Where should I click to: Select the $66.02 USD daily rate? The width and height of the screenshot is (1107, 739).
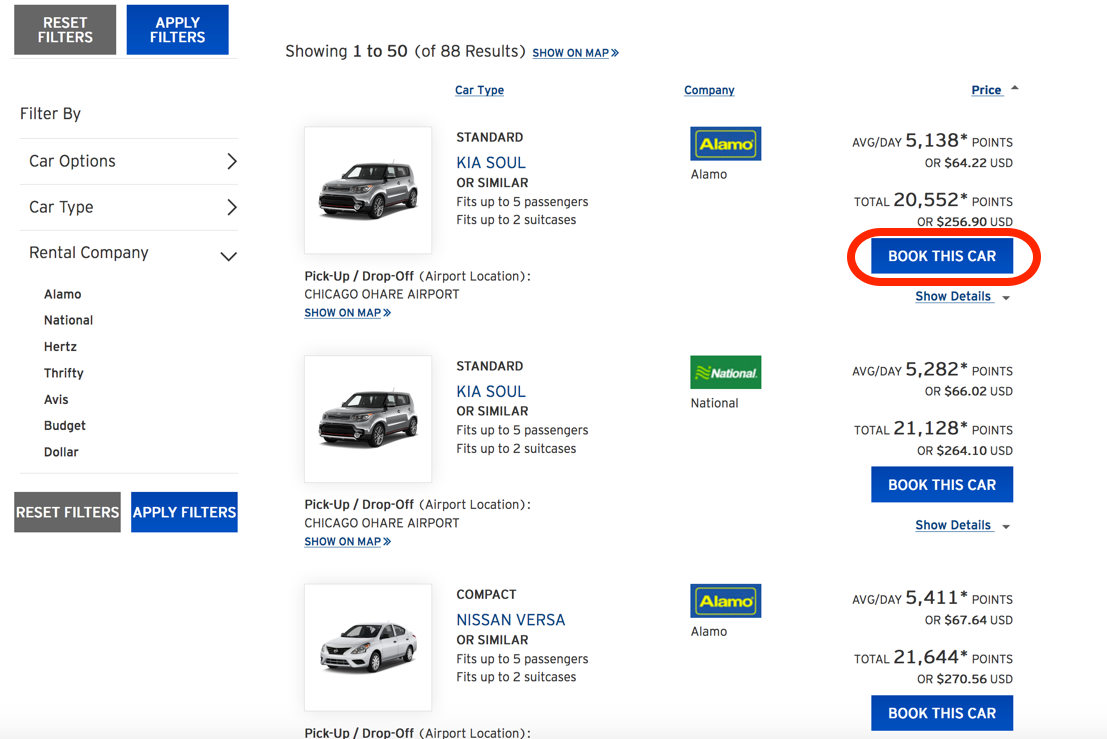(969, 392)
